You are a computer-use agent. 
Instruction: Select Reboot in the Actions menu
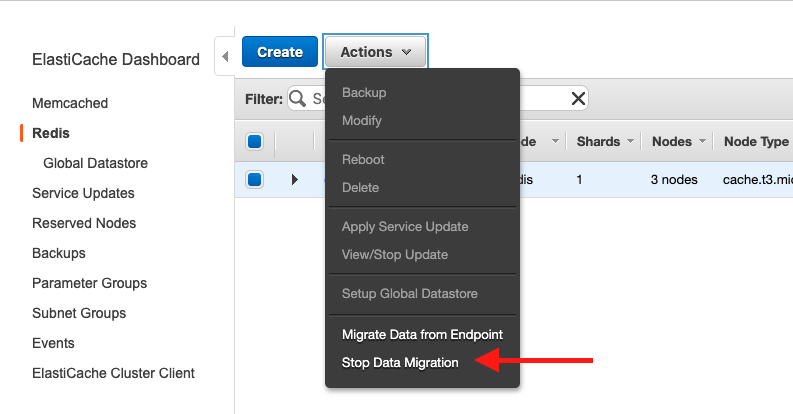(x=363, y=160)
